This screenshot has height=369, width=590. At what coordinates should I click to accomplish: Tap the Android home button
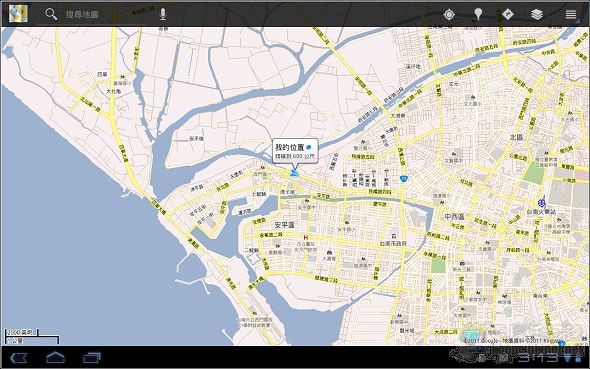(55, 357)
